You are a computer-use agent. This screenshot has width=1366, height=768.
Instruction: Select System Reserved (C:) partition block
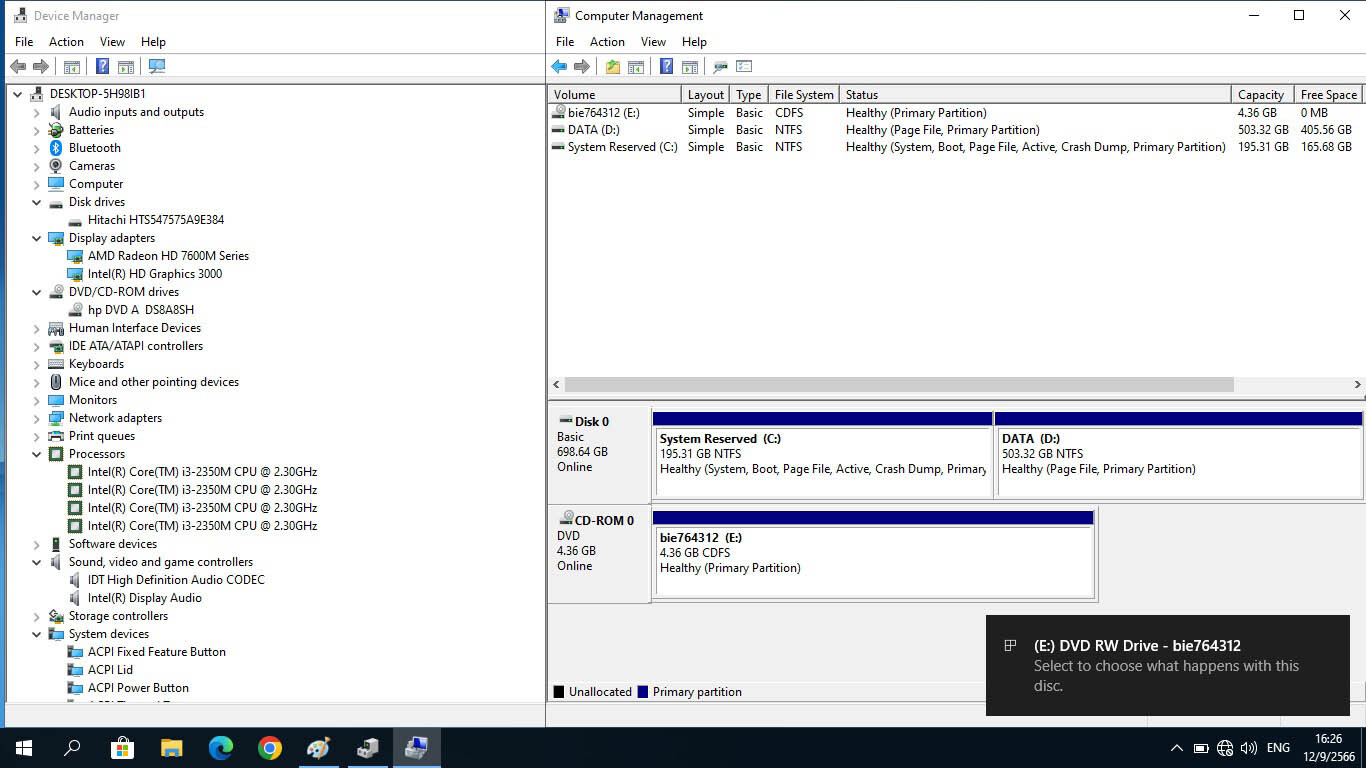[823, 454]
